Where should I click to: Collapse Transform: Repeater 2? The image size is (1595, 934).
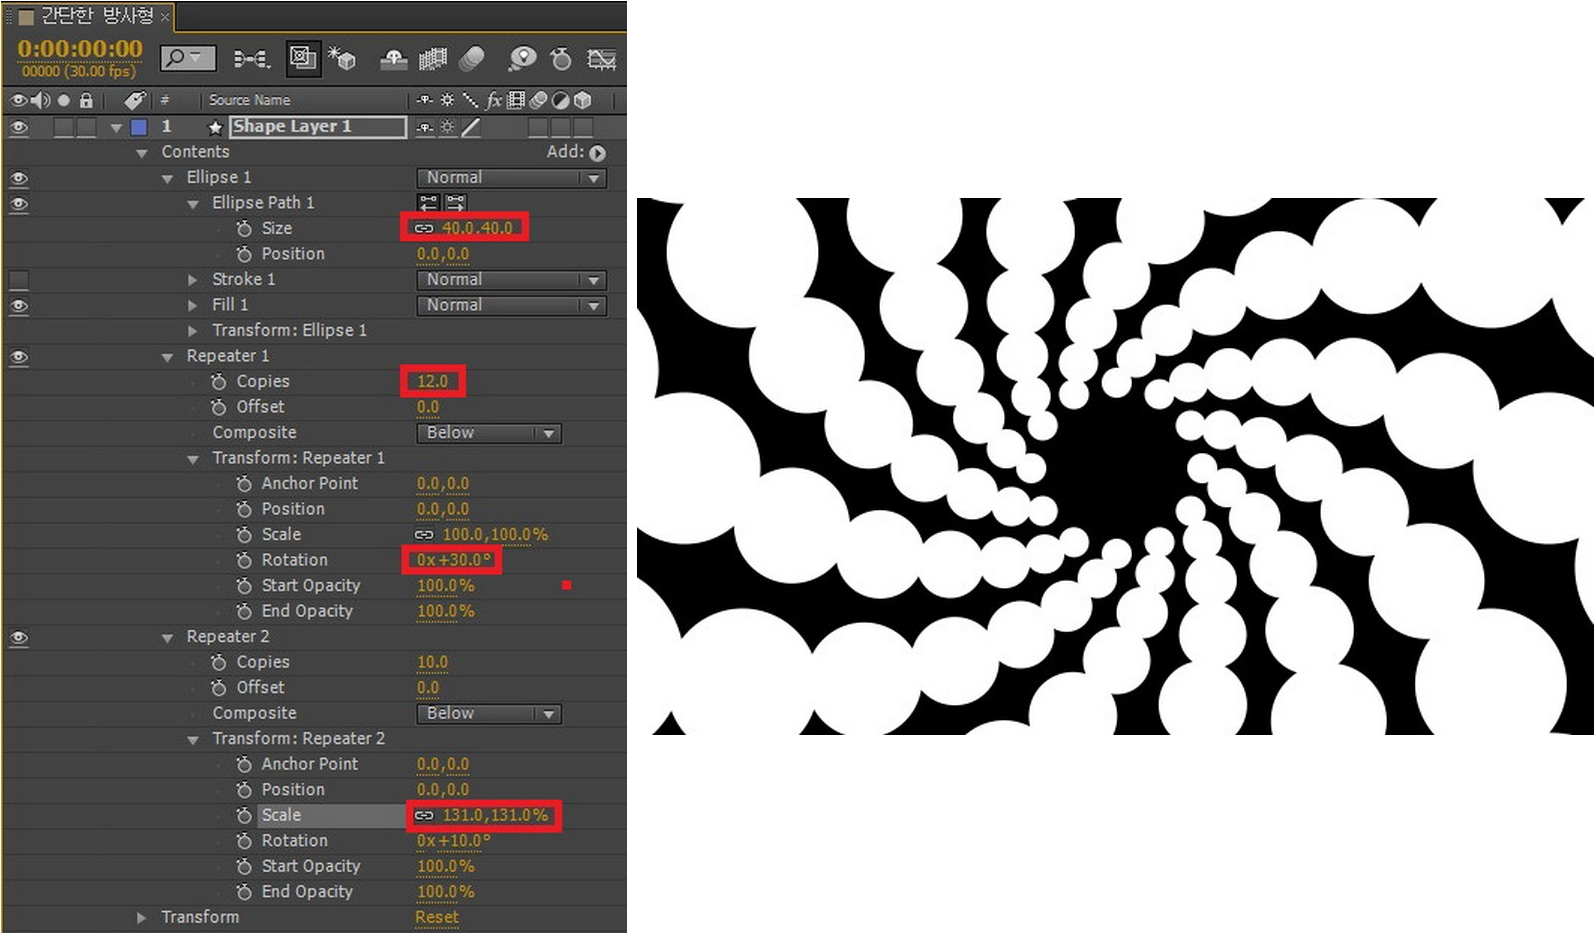click(x=193, y=740)
